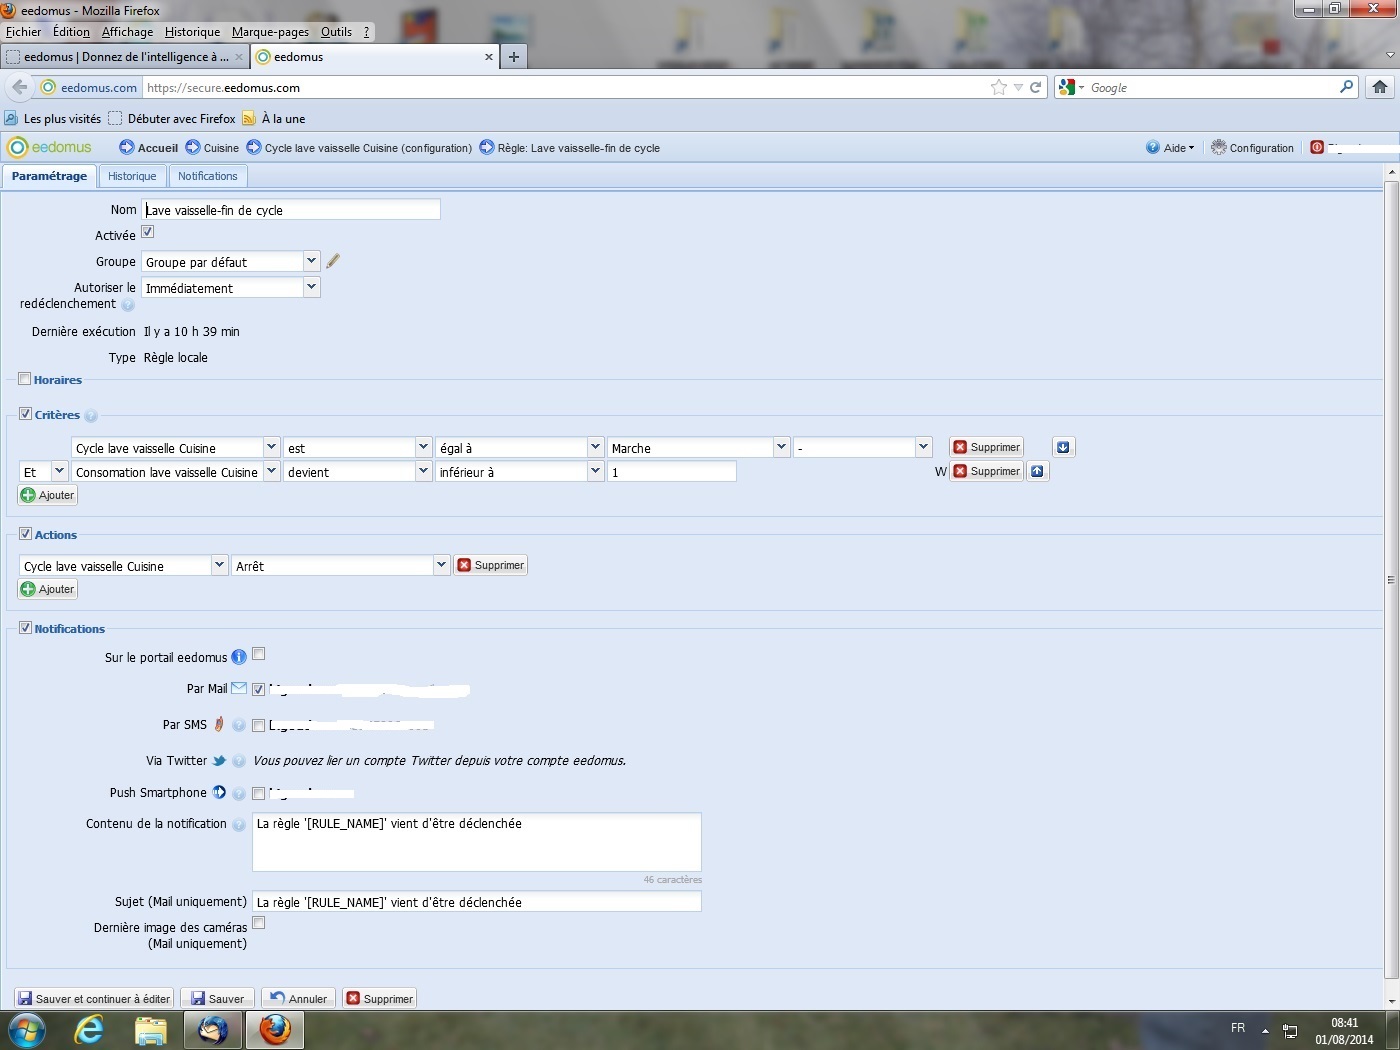Expand the Groupe par défaut dropdown
The image size is (1400, 1050).
(x=311, y=261)
